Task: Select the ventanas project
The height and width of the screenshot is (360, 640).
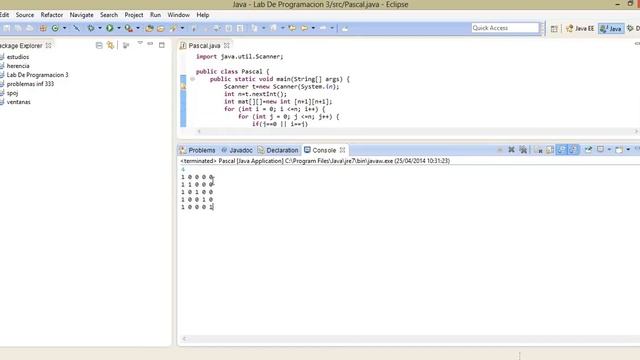Action: tap(18, 102)
